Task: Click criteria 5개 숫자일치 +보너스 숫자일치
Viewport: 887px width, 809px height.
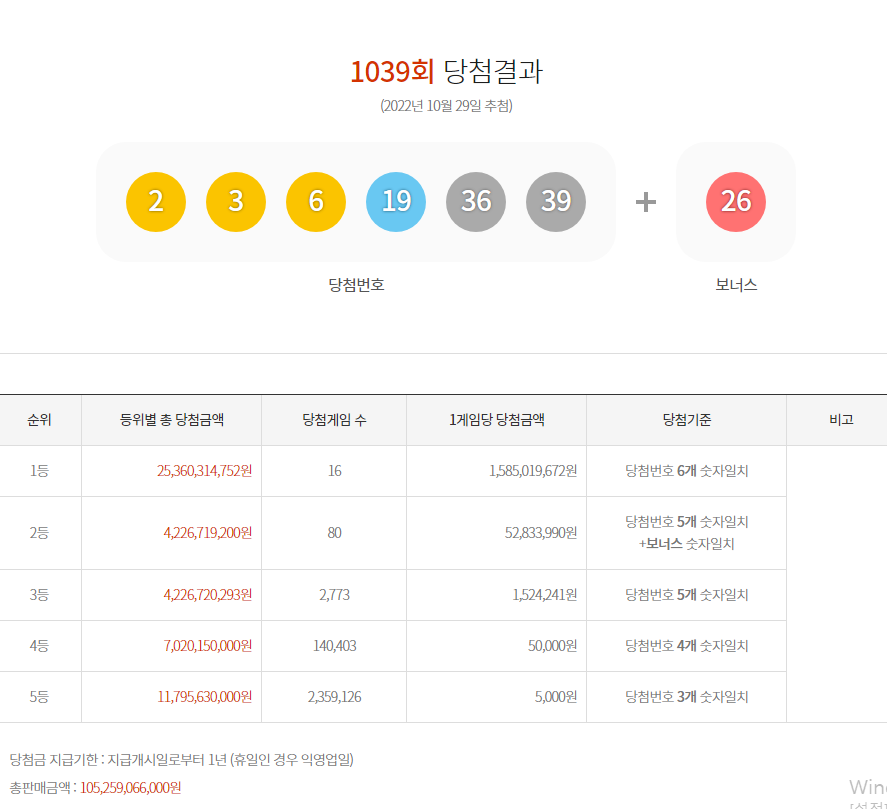Action: pyautogui.click(x=687, y=533)
